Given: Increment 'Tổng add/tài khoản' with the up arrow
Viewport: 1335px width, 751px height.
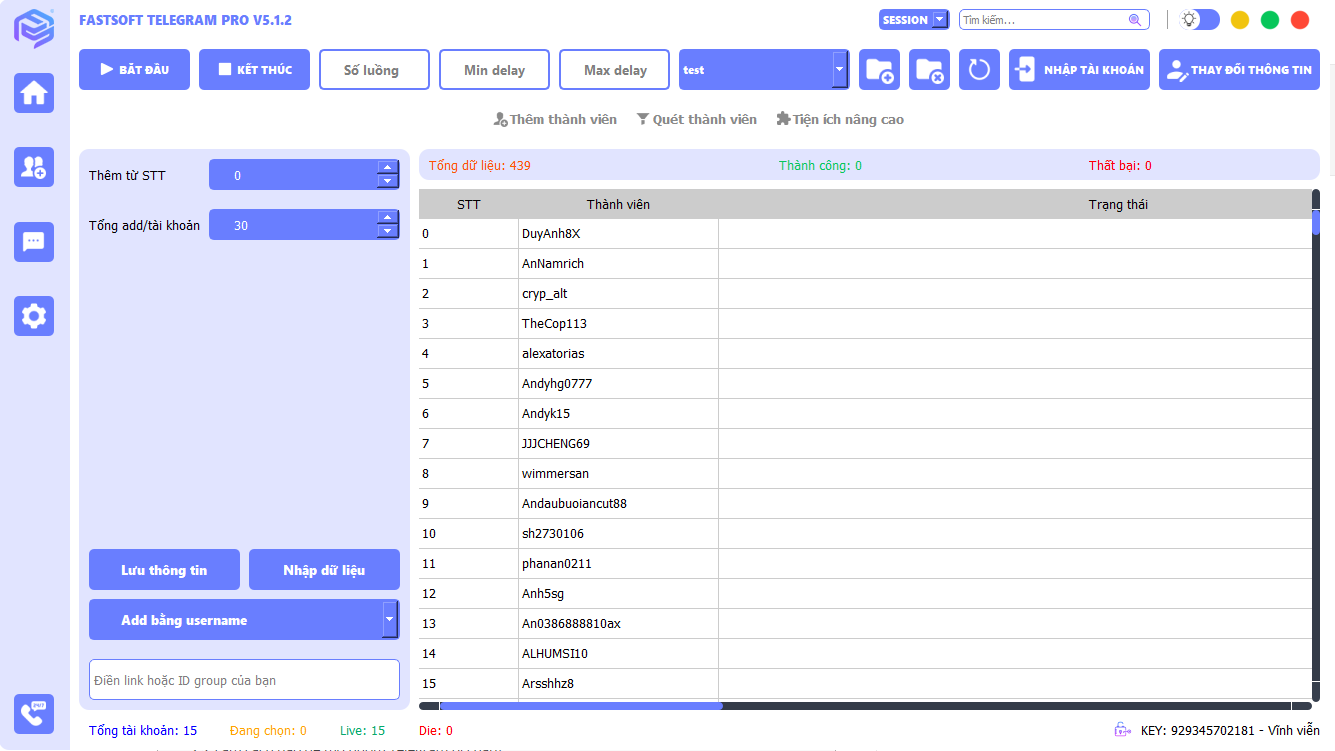Looking at the screenshot, I should [387, 218].
